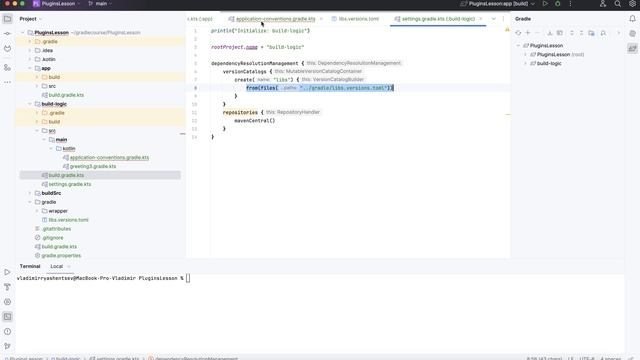Open Project view mode dropdown
Image resolution: width=640 pixels, height=360 pixels.
tap(31, 19)
